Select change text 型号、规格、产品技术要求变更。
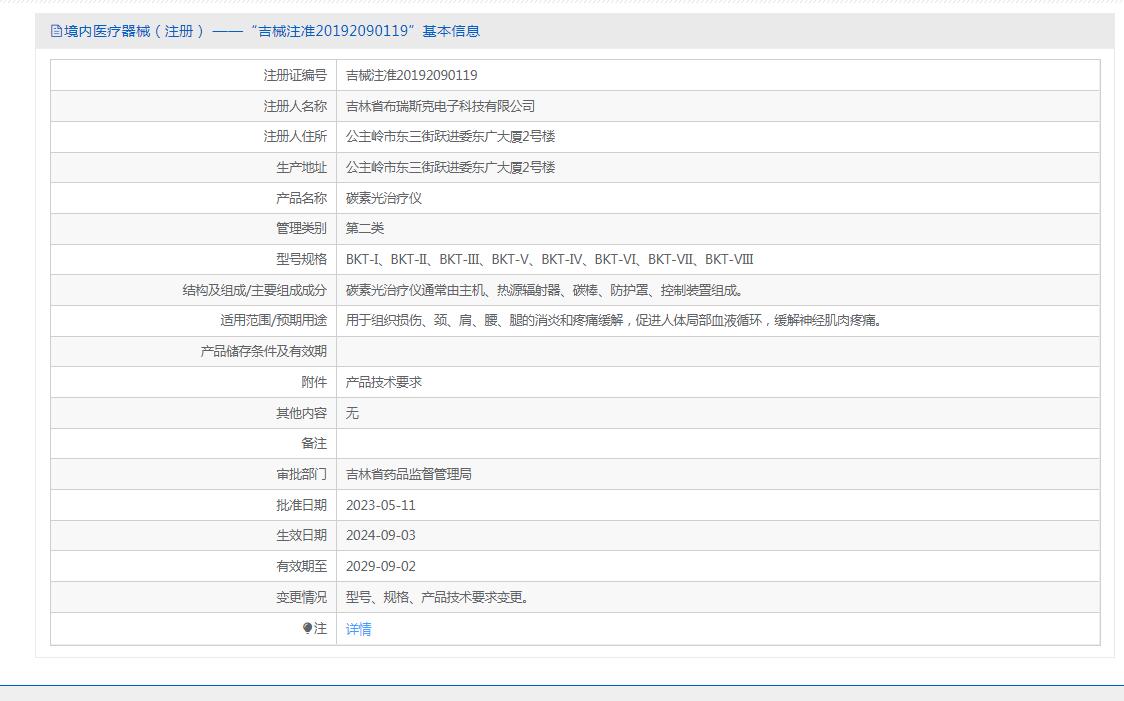The width and height of the screenshot is (1124, 701). pos(438,597)
